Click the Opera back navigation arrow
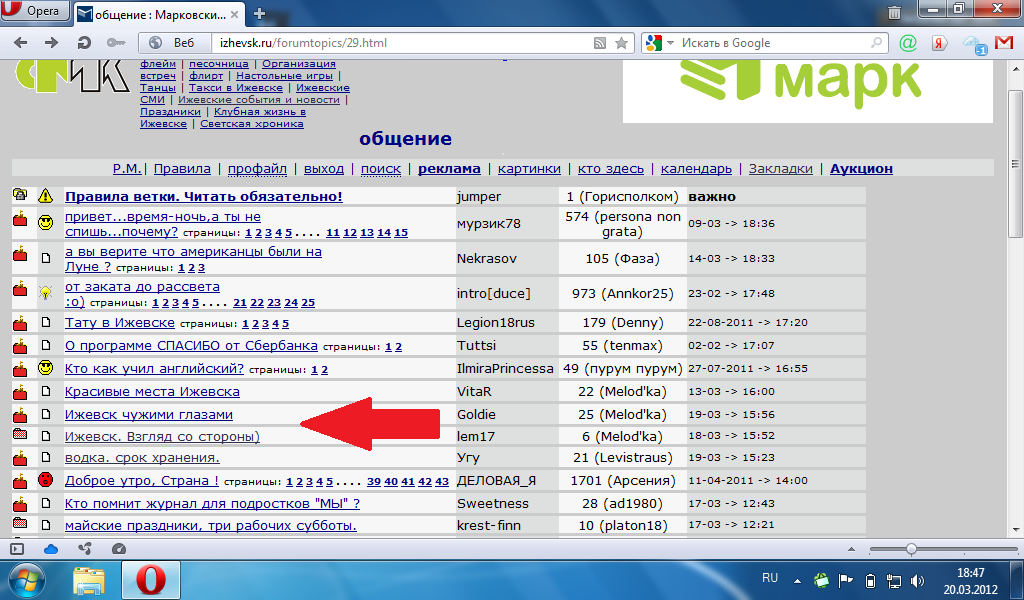This screenshot has height=600, width=1024. (22, 43)
